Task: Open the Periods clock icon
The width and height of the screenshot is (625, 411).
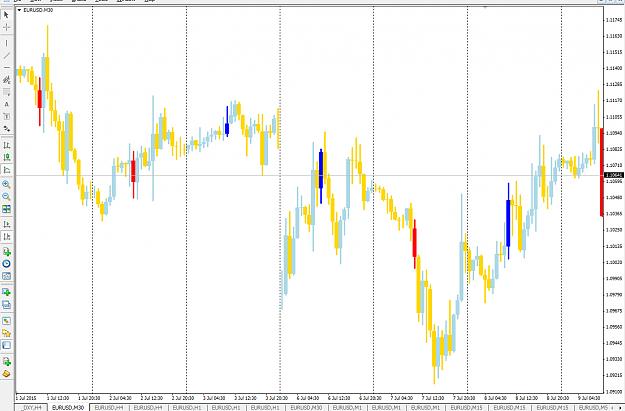Action: click(x=6, y=264)
